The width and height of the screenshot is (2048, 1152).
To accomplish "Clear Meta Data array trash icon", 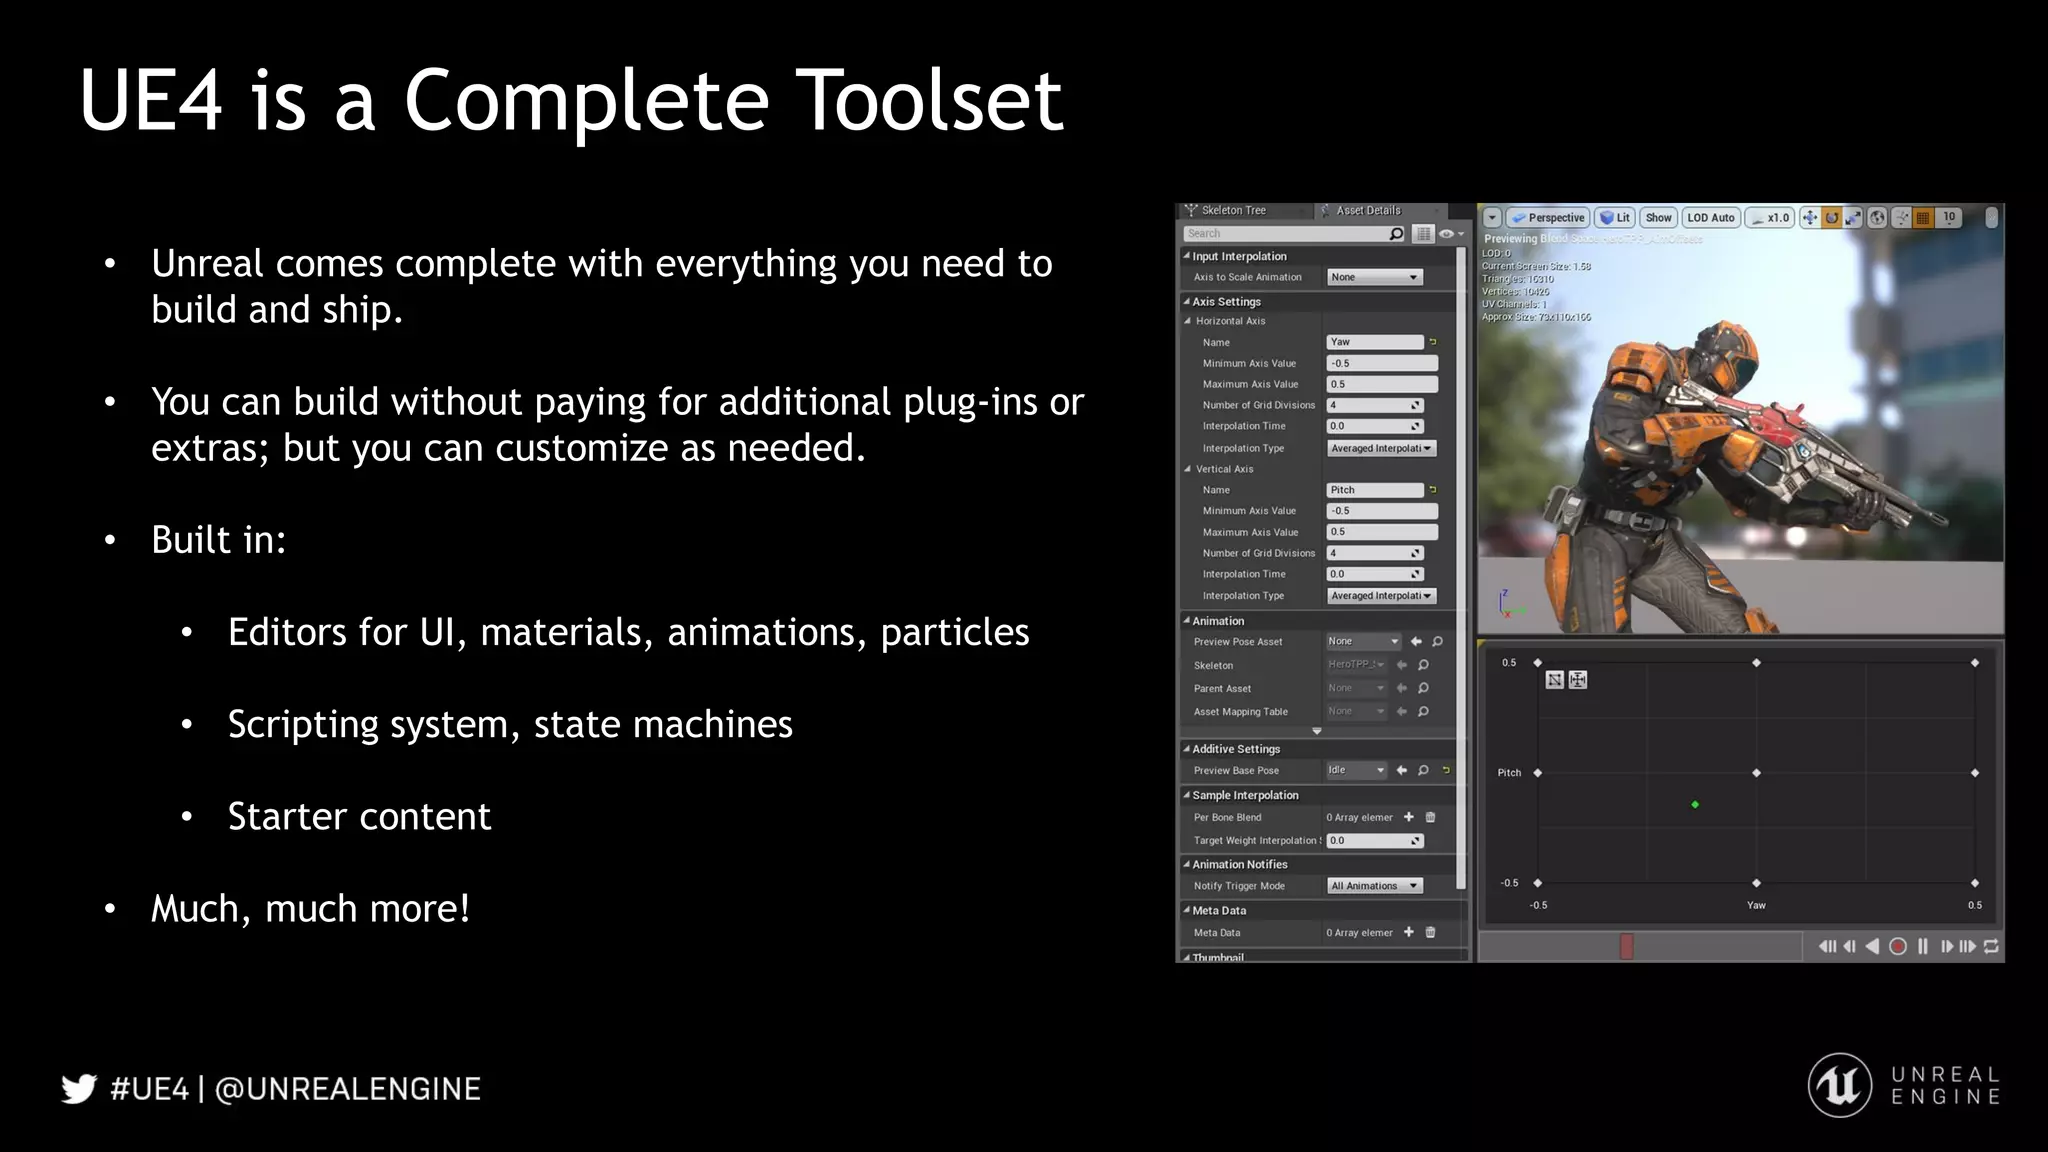I will click(1430, 932).
